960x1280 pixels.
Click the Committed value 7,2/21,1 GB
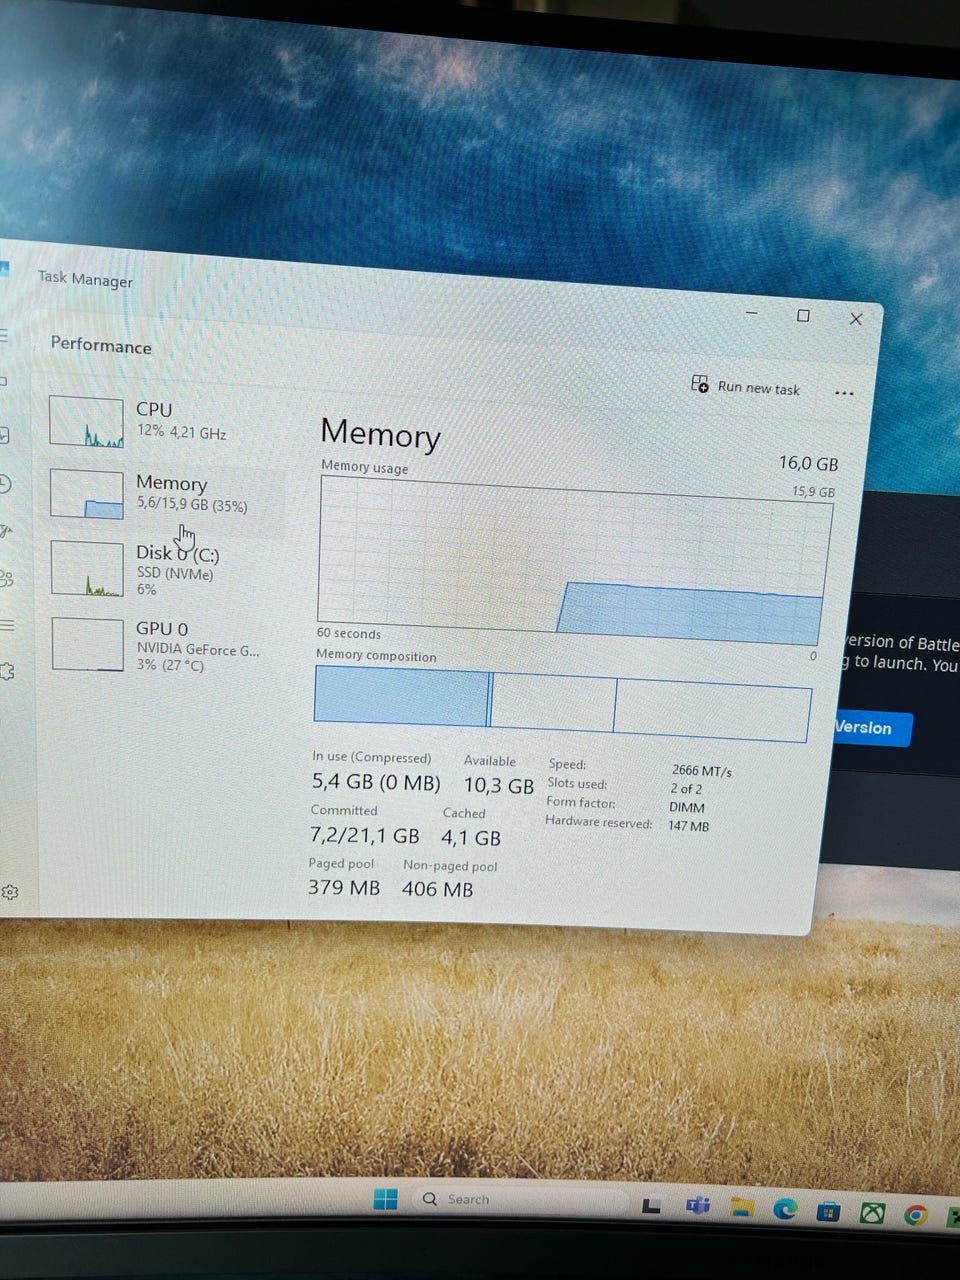pos(364,835)
